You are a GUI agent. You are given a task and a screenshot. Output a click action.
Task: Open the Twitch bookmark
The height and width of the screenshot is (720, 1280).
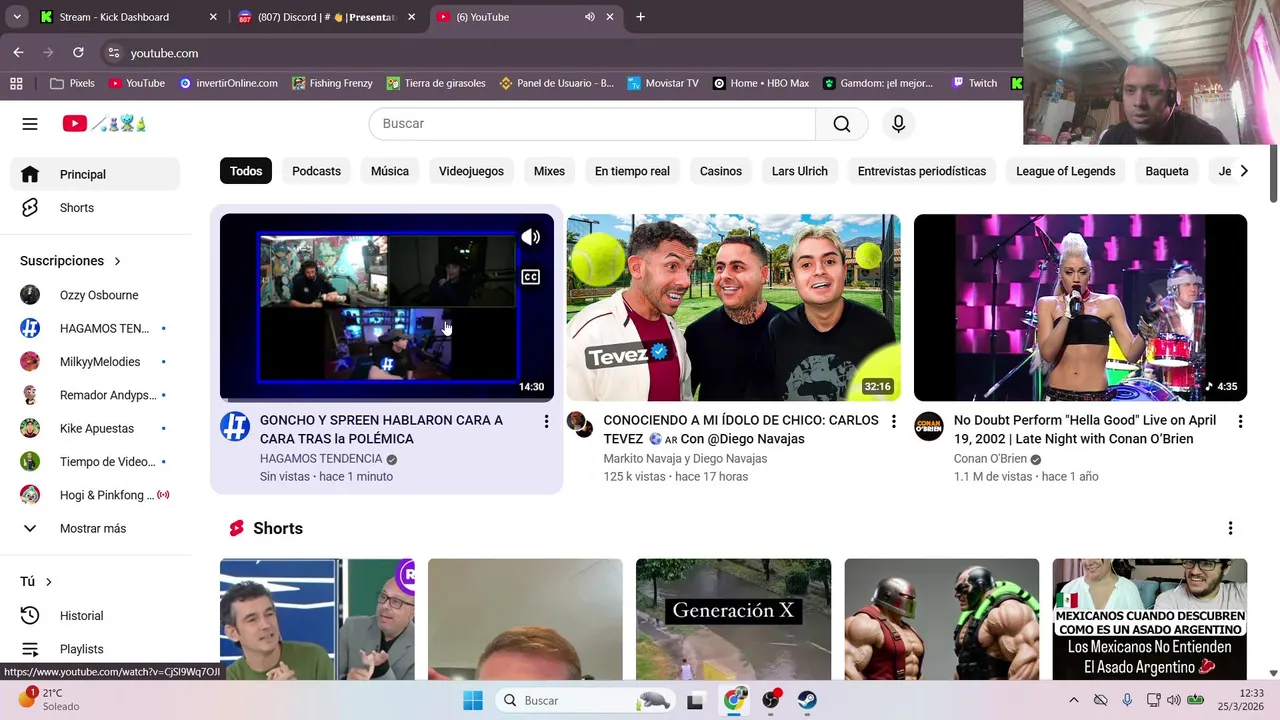pyautogui.click(x=974, y=83)
